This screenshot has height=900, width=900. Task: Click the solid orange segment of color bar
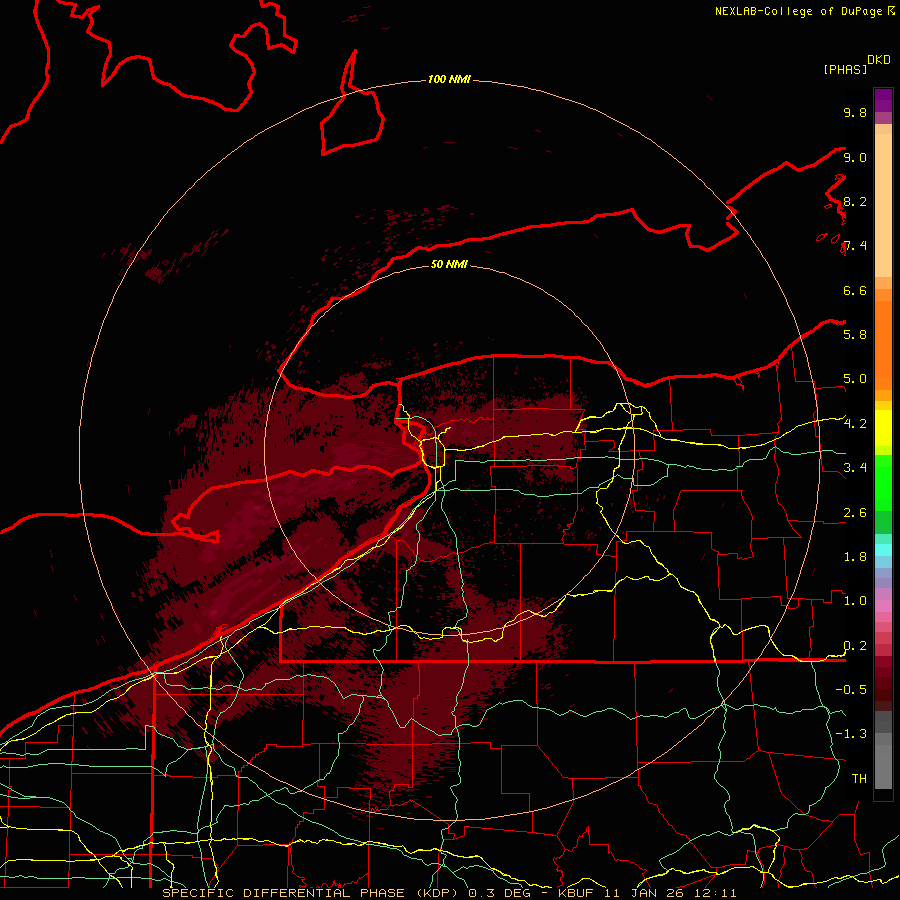[x=883, y=346]
